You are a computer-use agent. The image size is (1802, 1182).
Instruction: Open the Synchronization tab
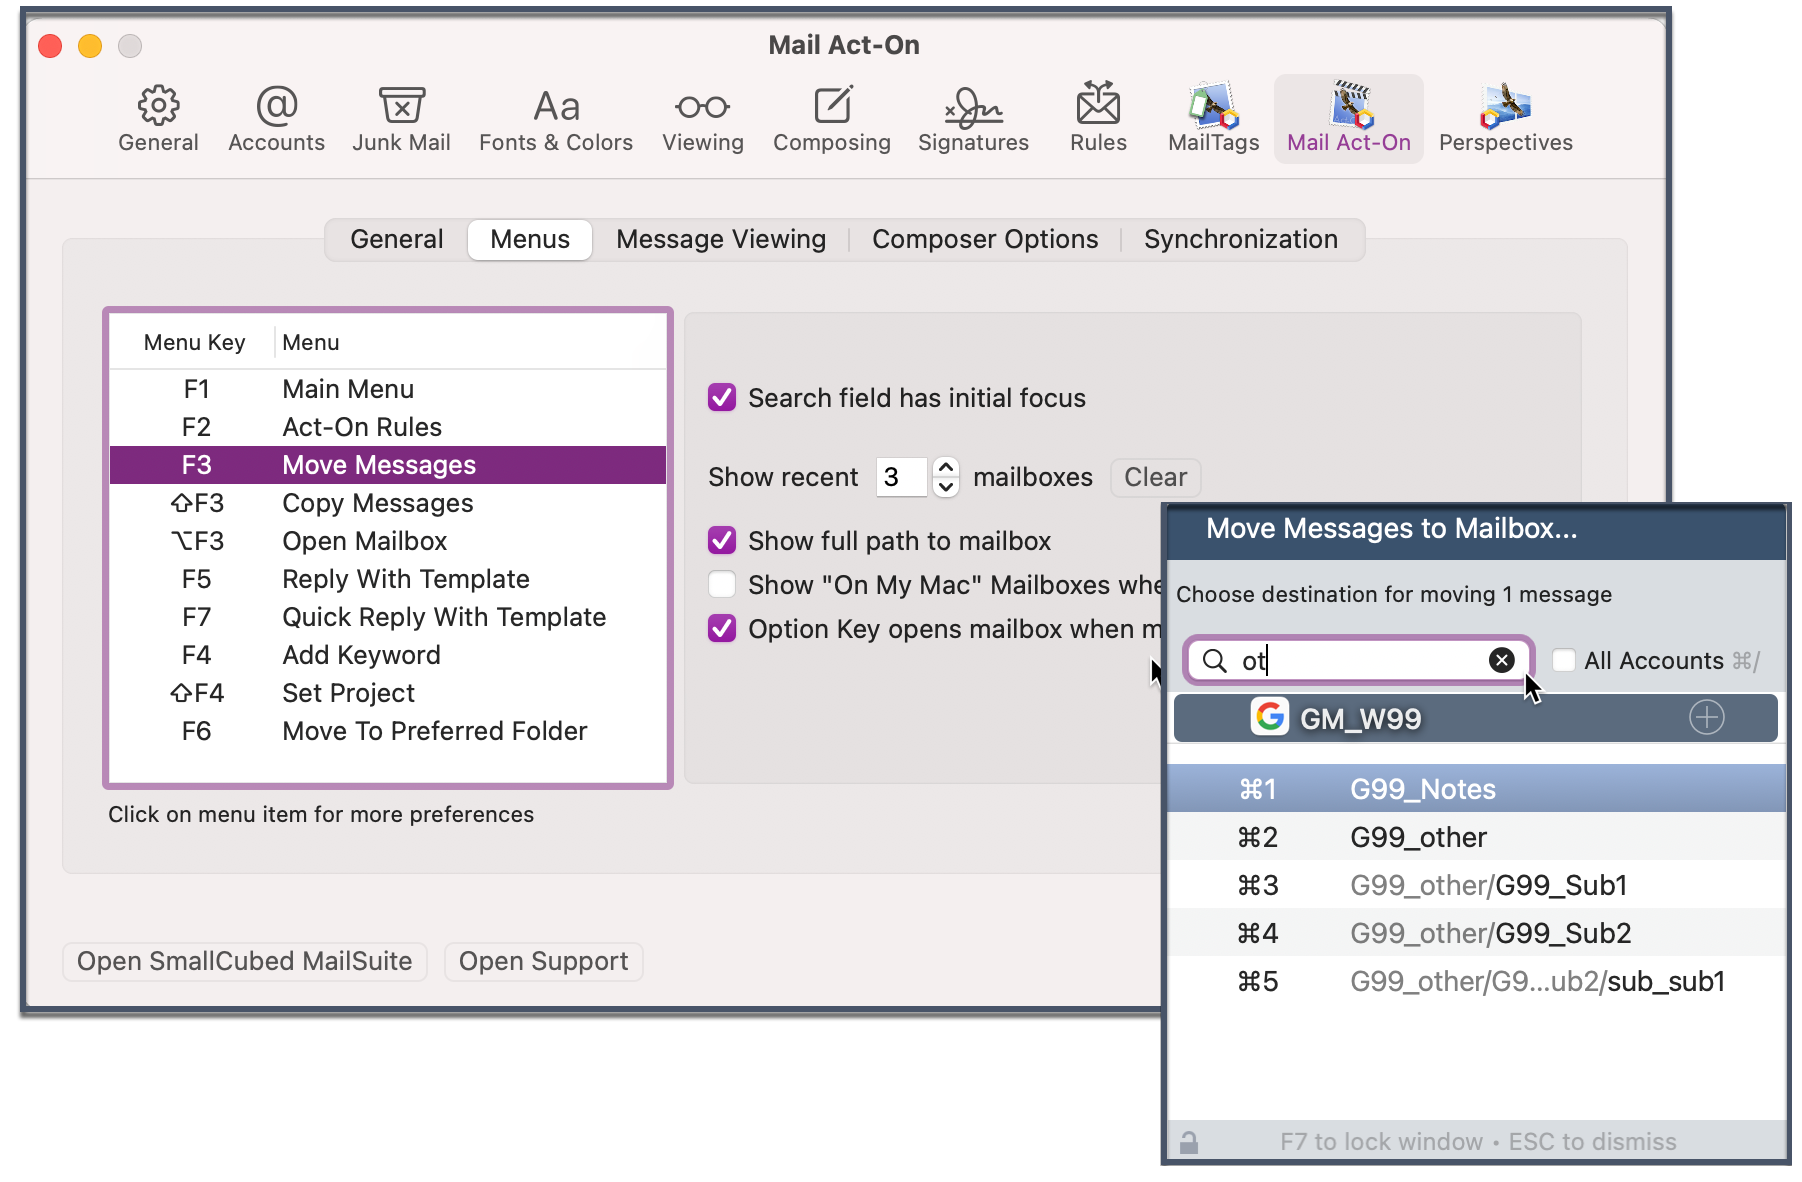[x=1241, y=240]
